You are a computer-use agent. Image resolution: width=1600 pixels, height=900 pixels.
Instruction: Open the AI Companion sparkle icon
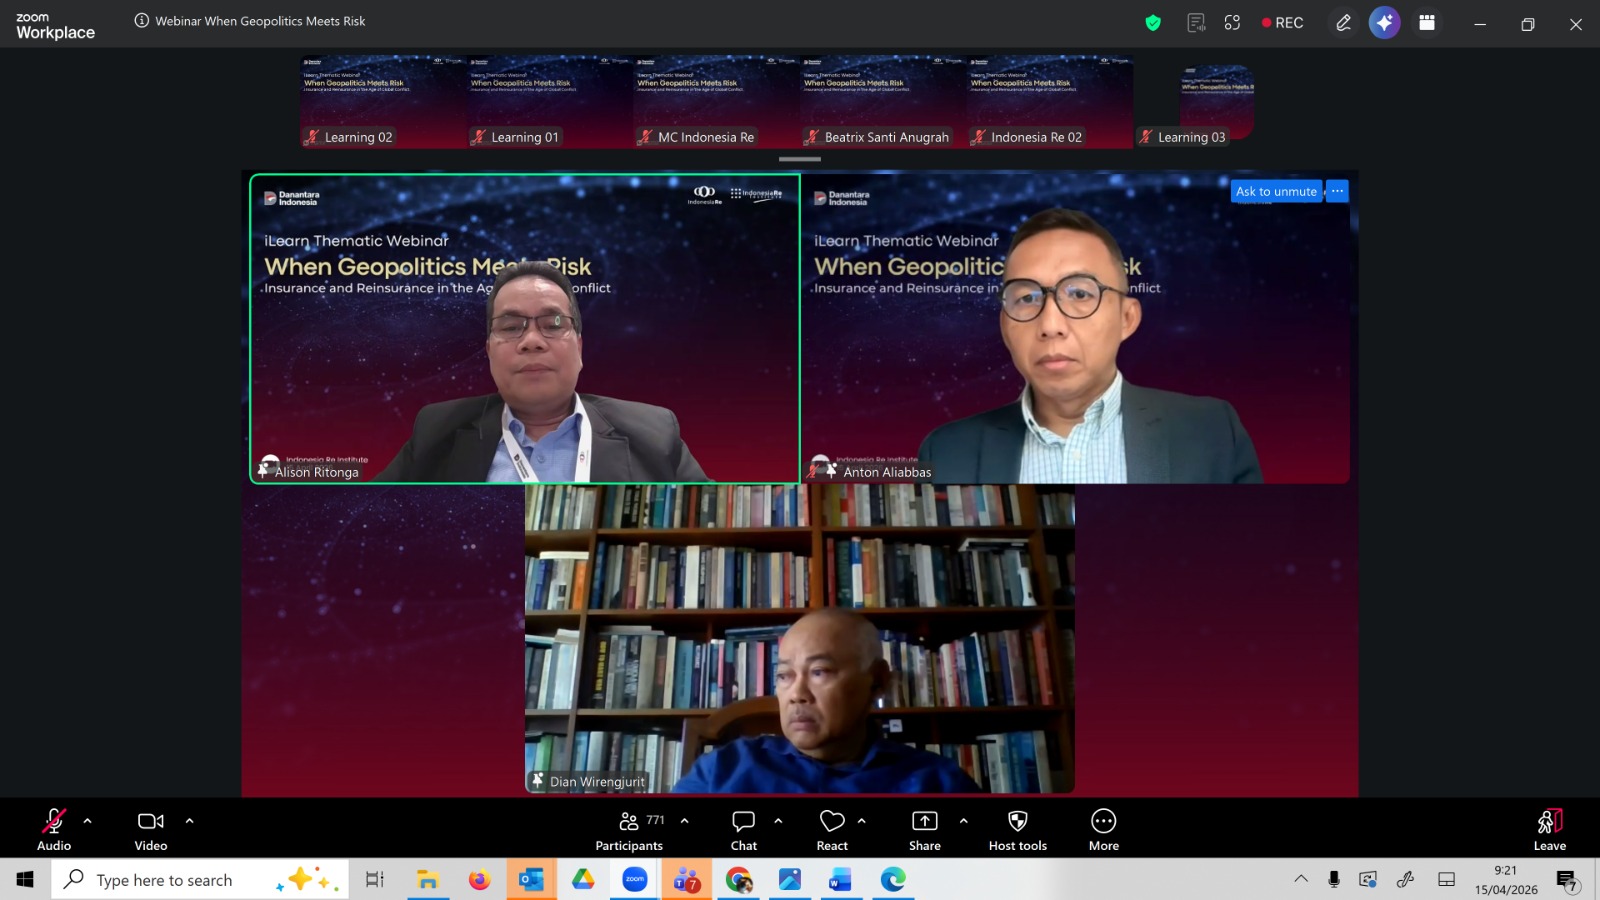1384,23
